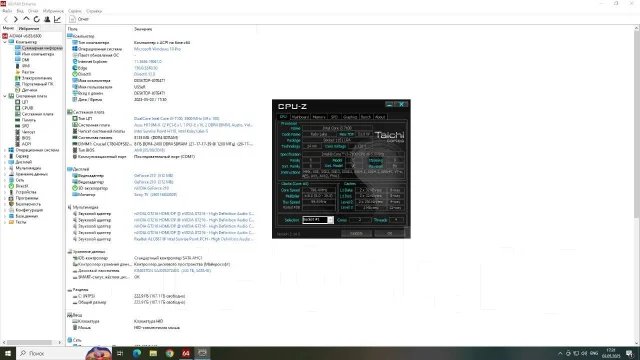The width and height of the screenshot is (640, 360).
Task: Open the user icon in AIDA64 toolbar
Action: pos(47,19)
